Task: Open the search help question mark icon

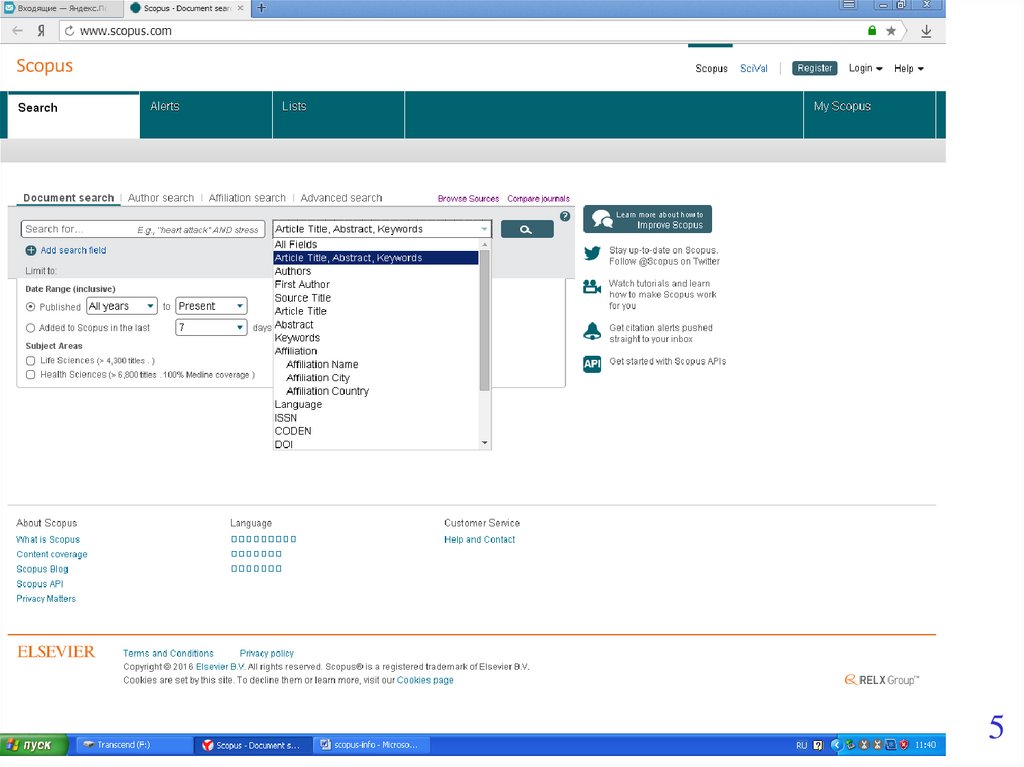Action: coord(565,216)
